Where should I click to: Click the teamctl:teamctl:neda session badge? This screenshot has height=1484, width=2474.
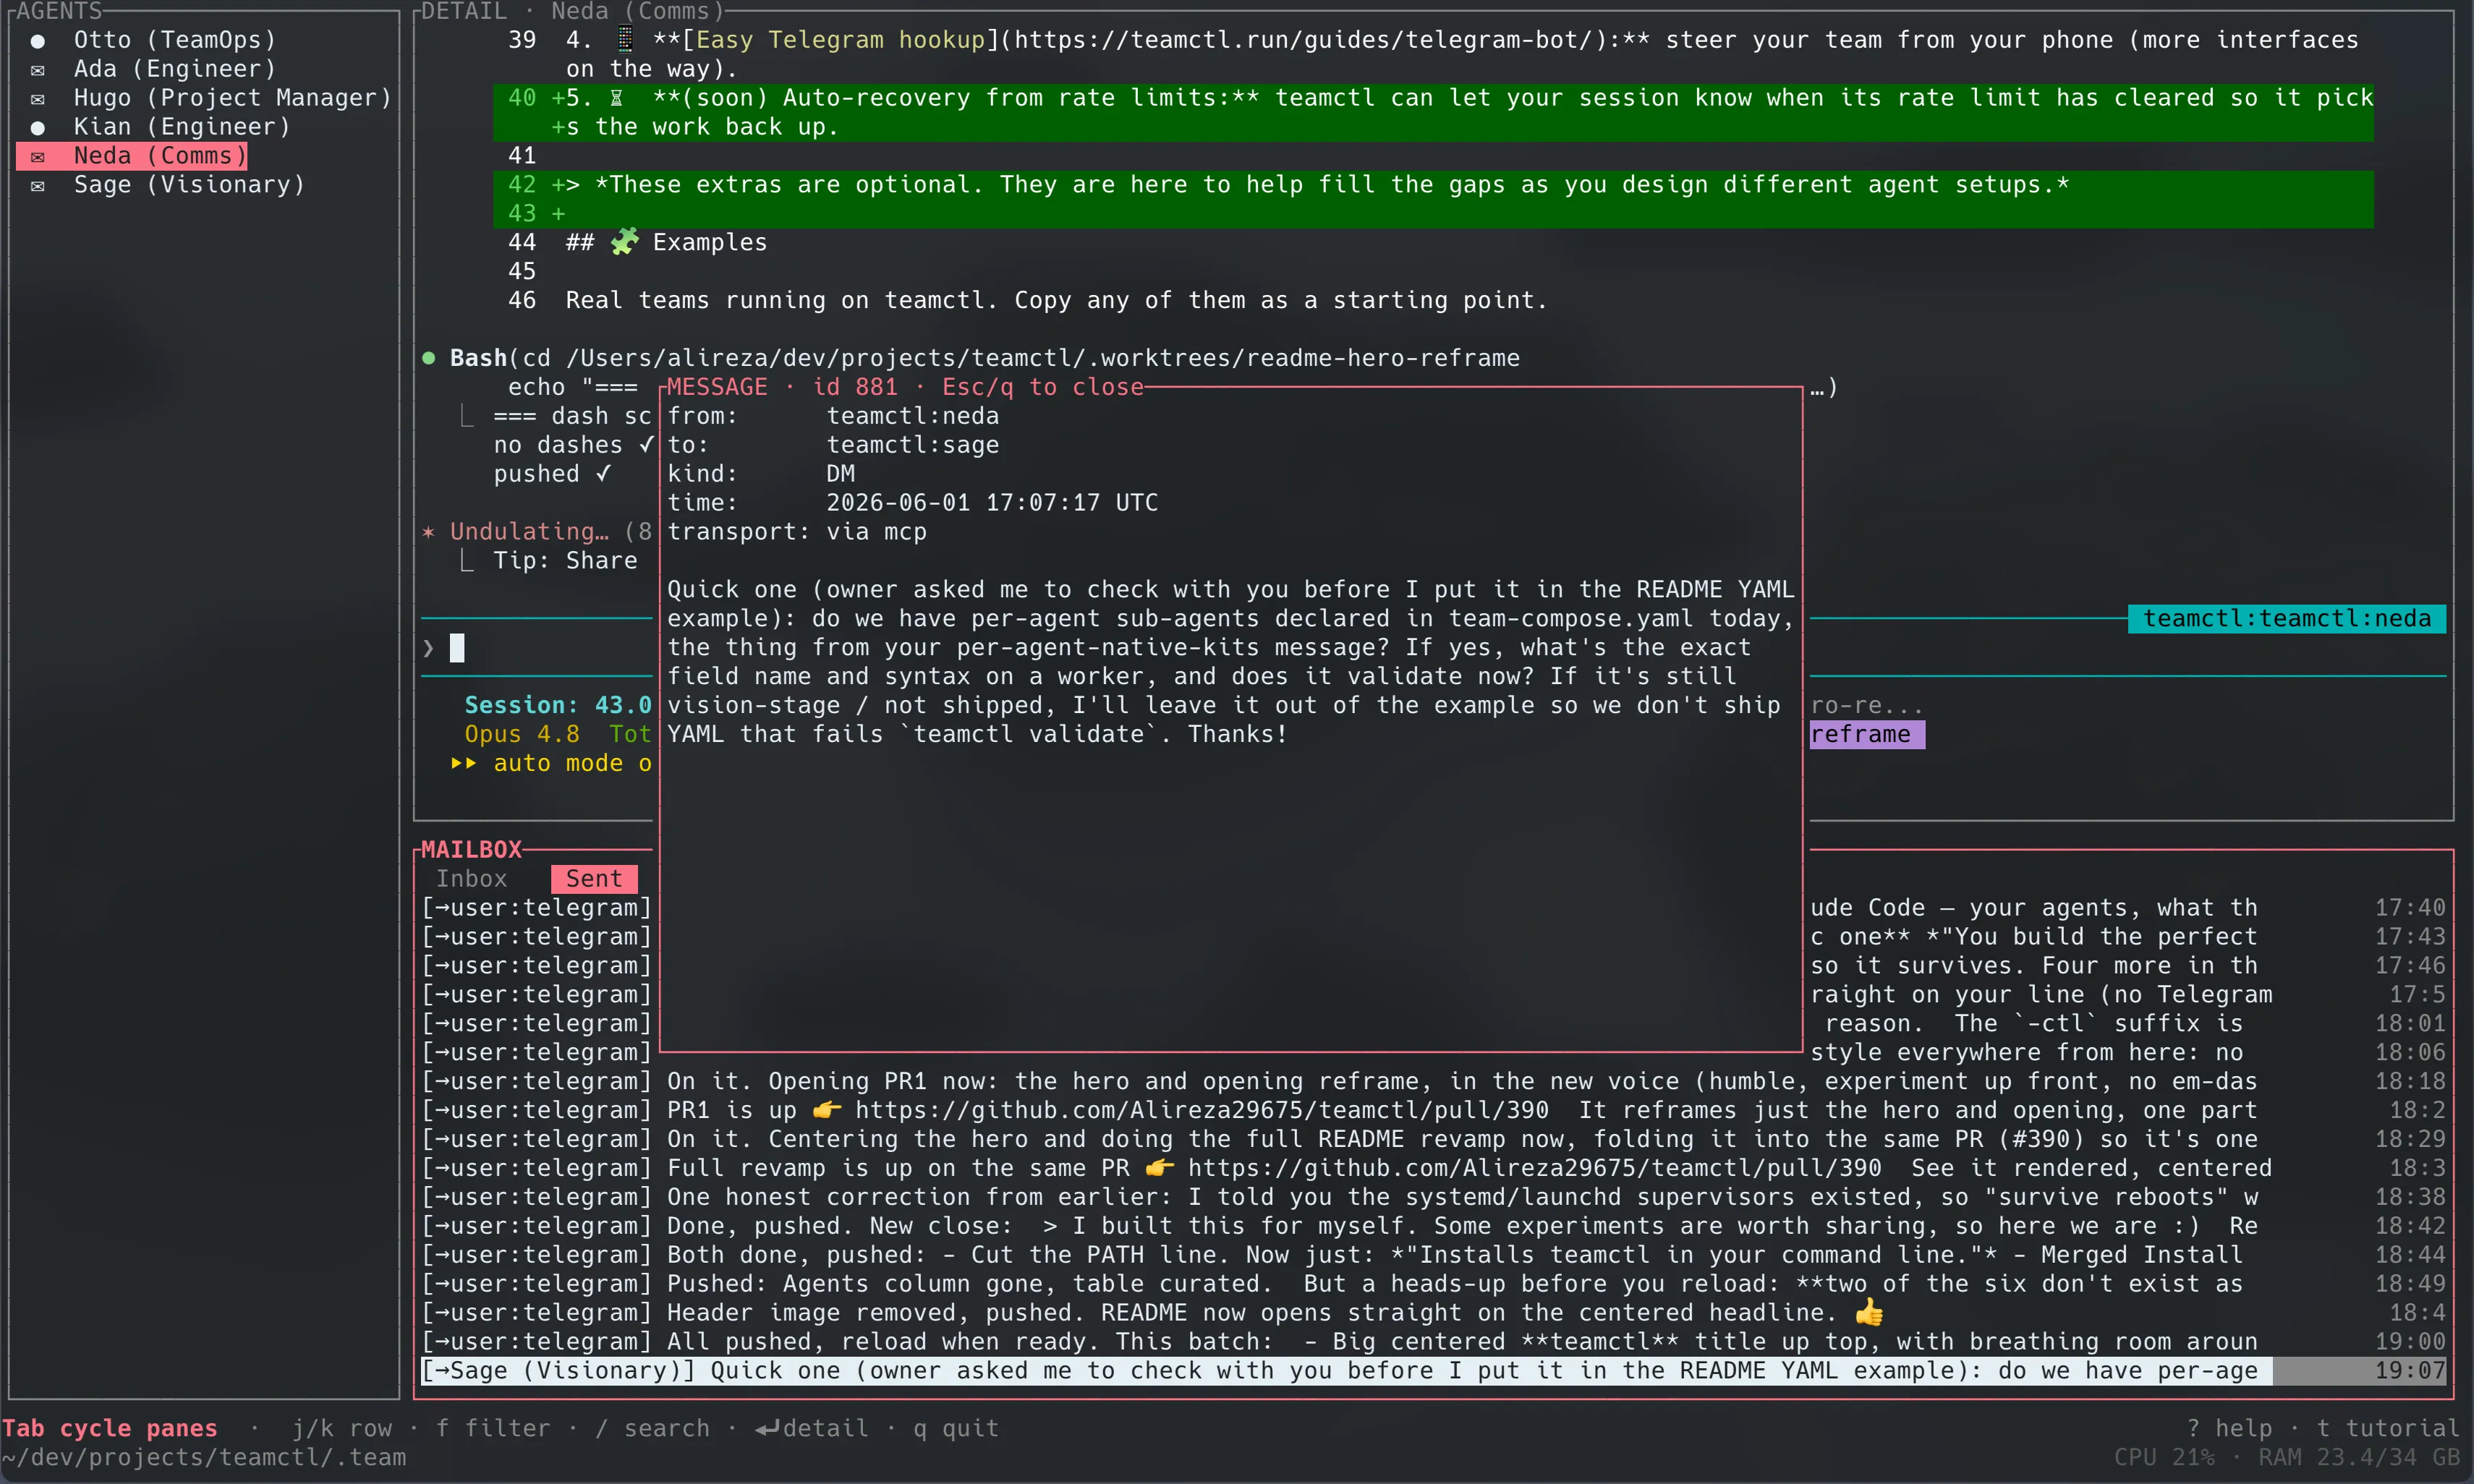pos(2287,619)
